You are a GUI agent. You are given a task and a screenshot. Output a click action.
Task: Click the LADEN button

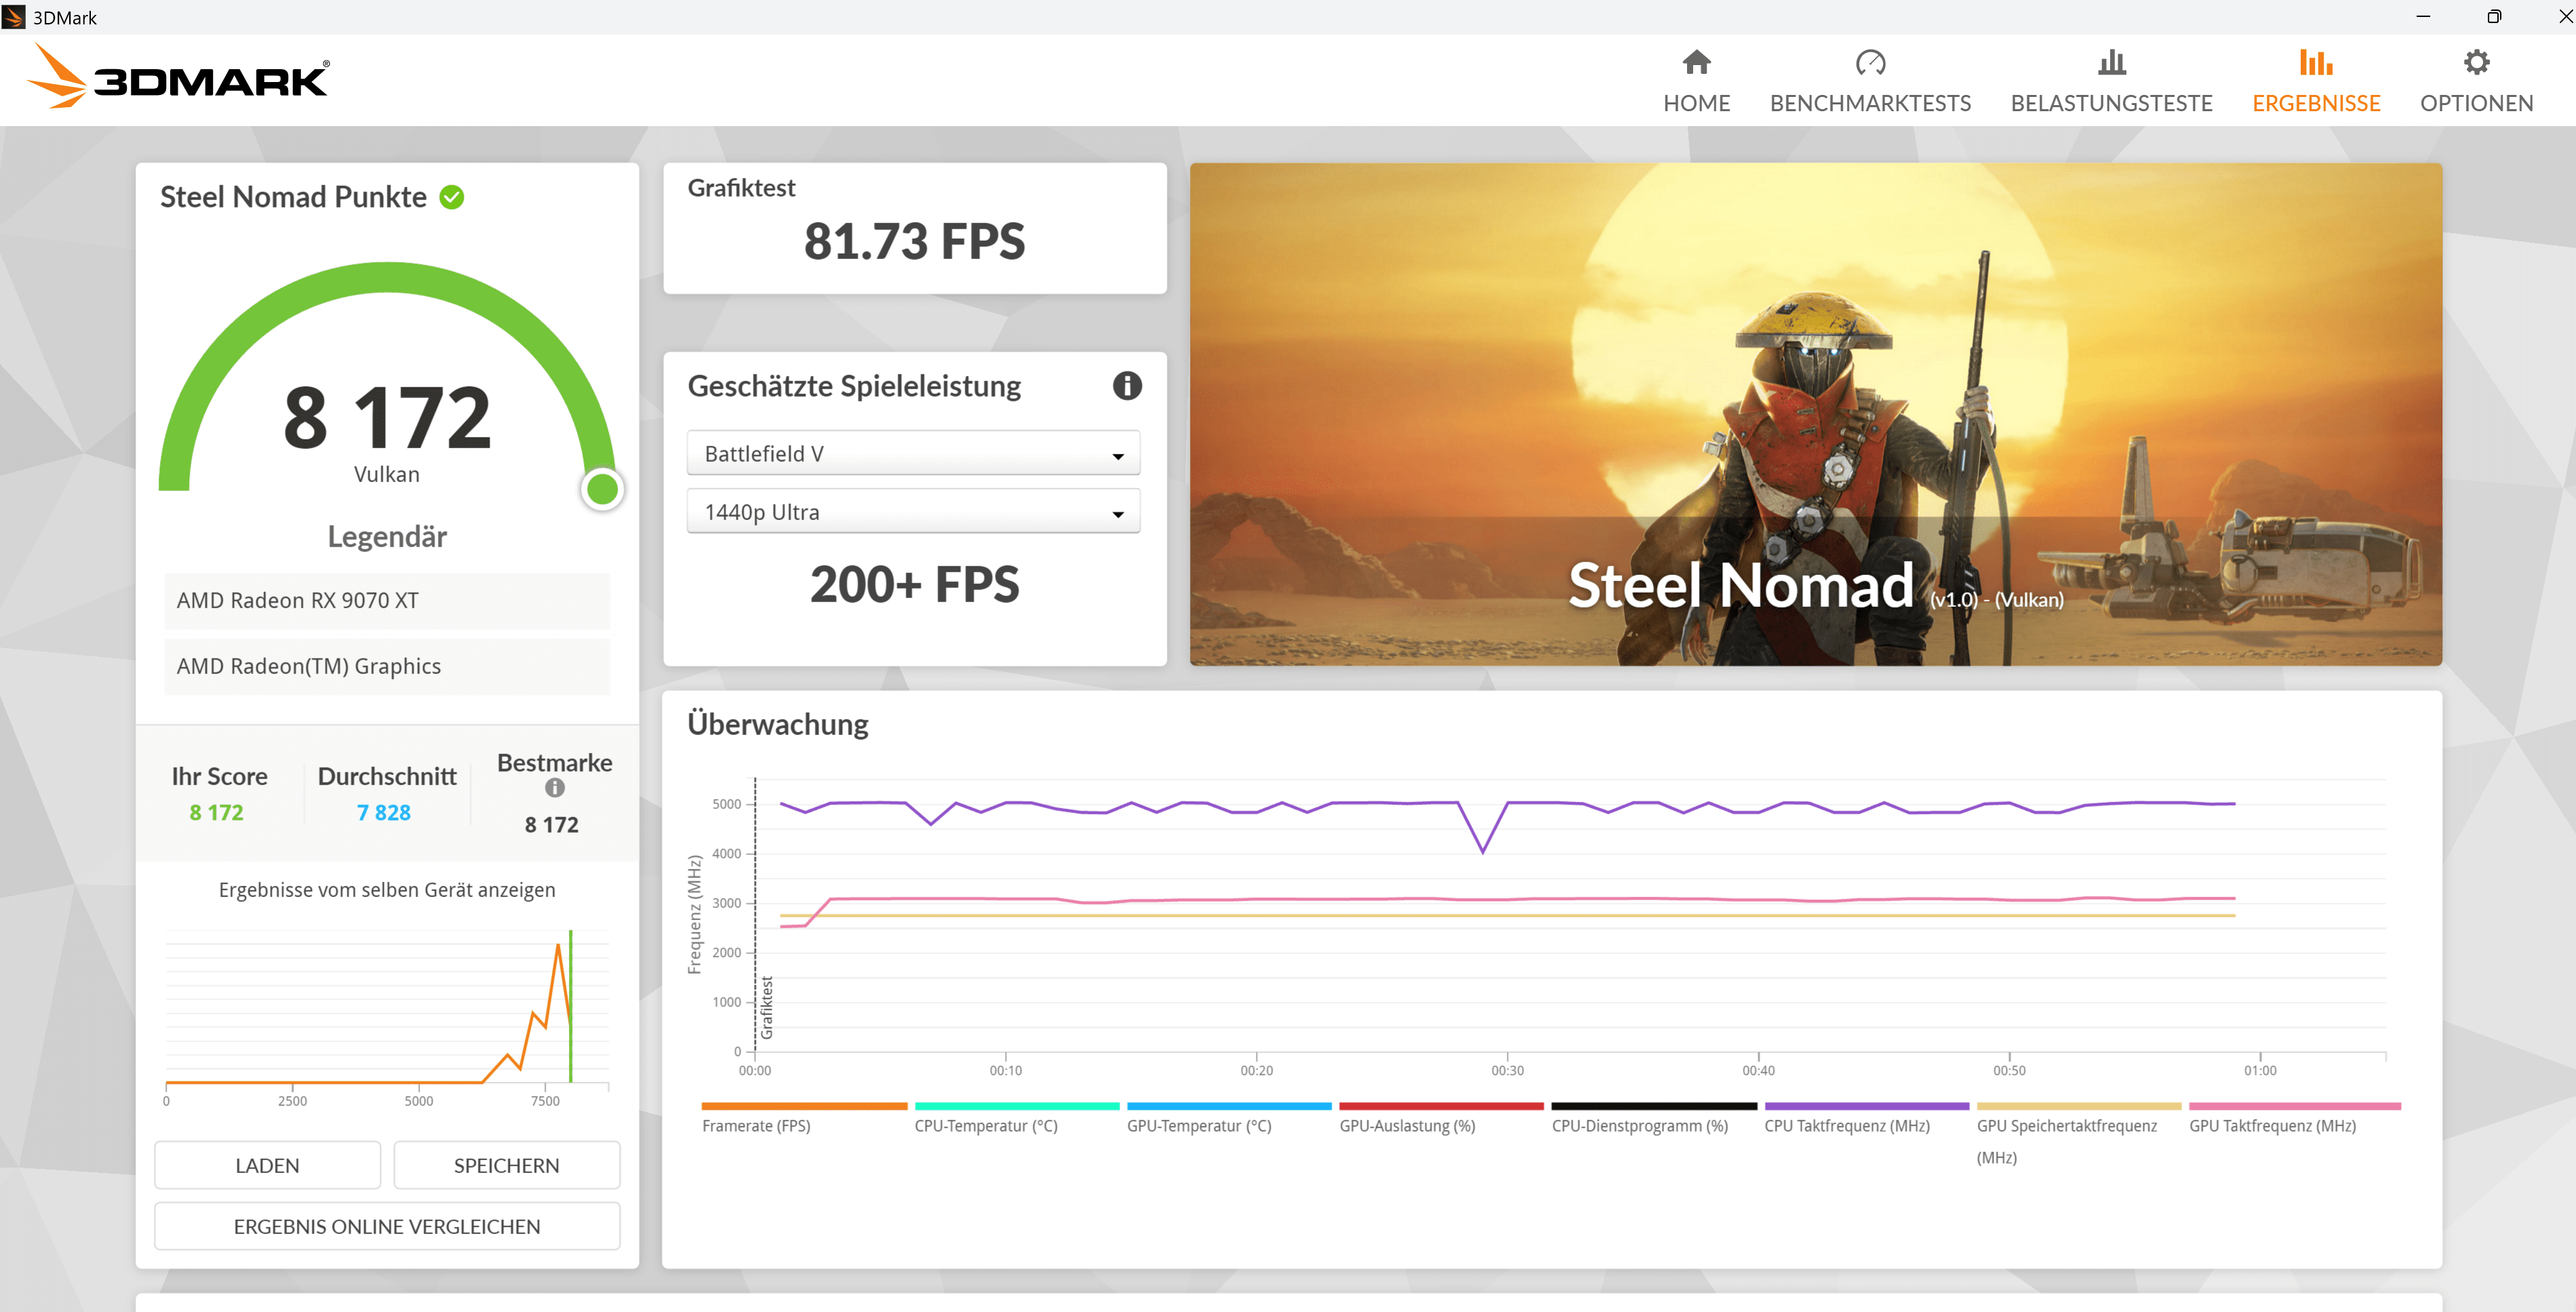point(267,1165)
